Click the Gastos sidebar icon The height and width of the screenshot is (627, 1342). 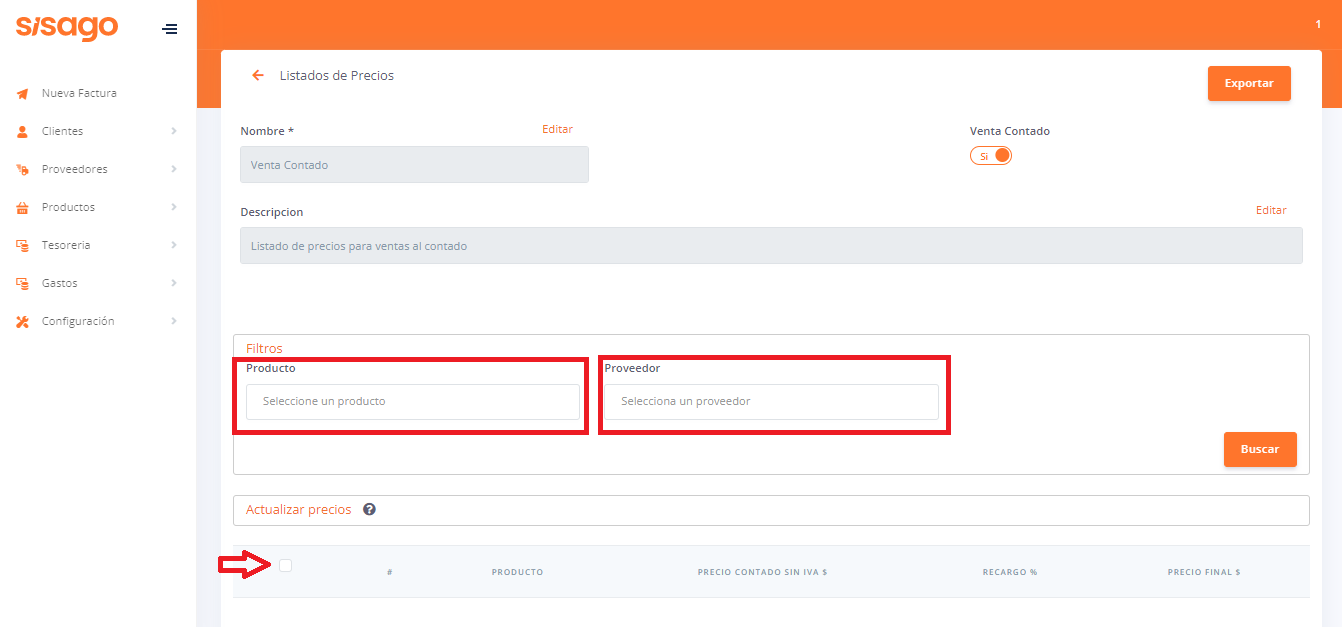click(22, 284)
